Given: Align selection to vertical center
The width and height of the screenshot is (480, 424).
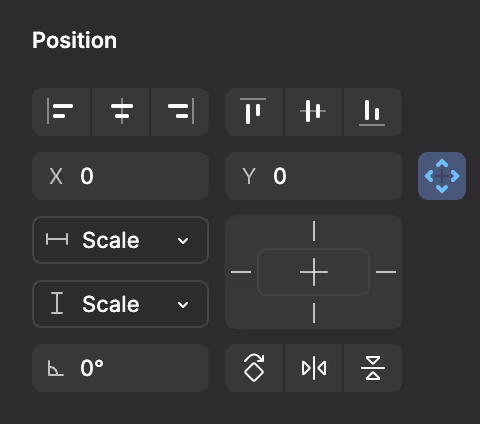Looking at the screenshot, I should click(x=313, y=112).
